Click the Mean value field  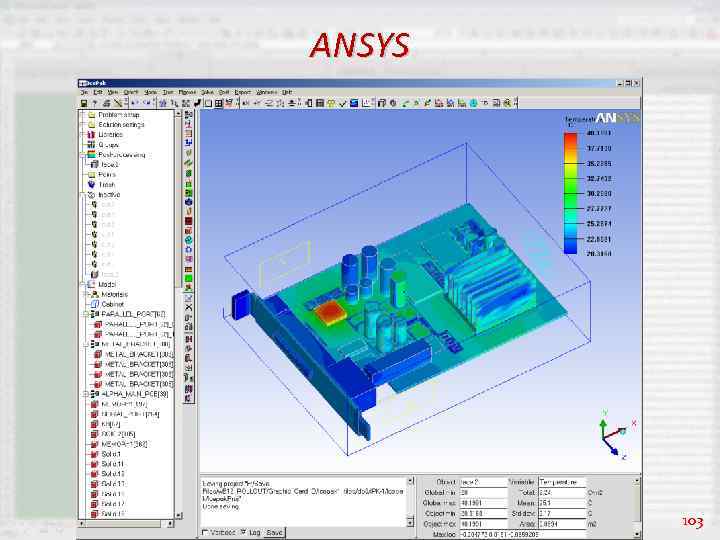562,503
